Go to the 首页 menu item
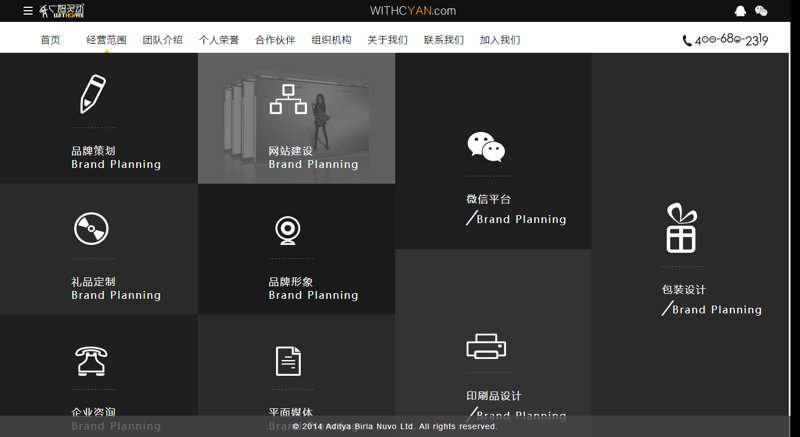This screenshot has height=437, width=800. click(51, 40)
